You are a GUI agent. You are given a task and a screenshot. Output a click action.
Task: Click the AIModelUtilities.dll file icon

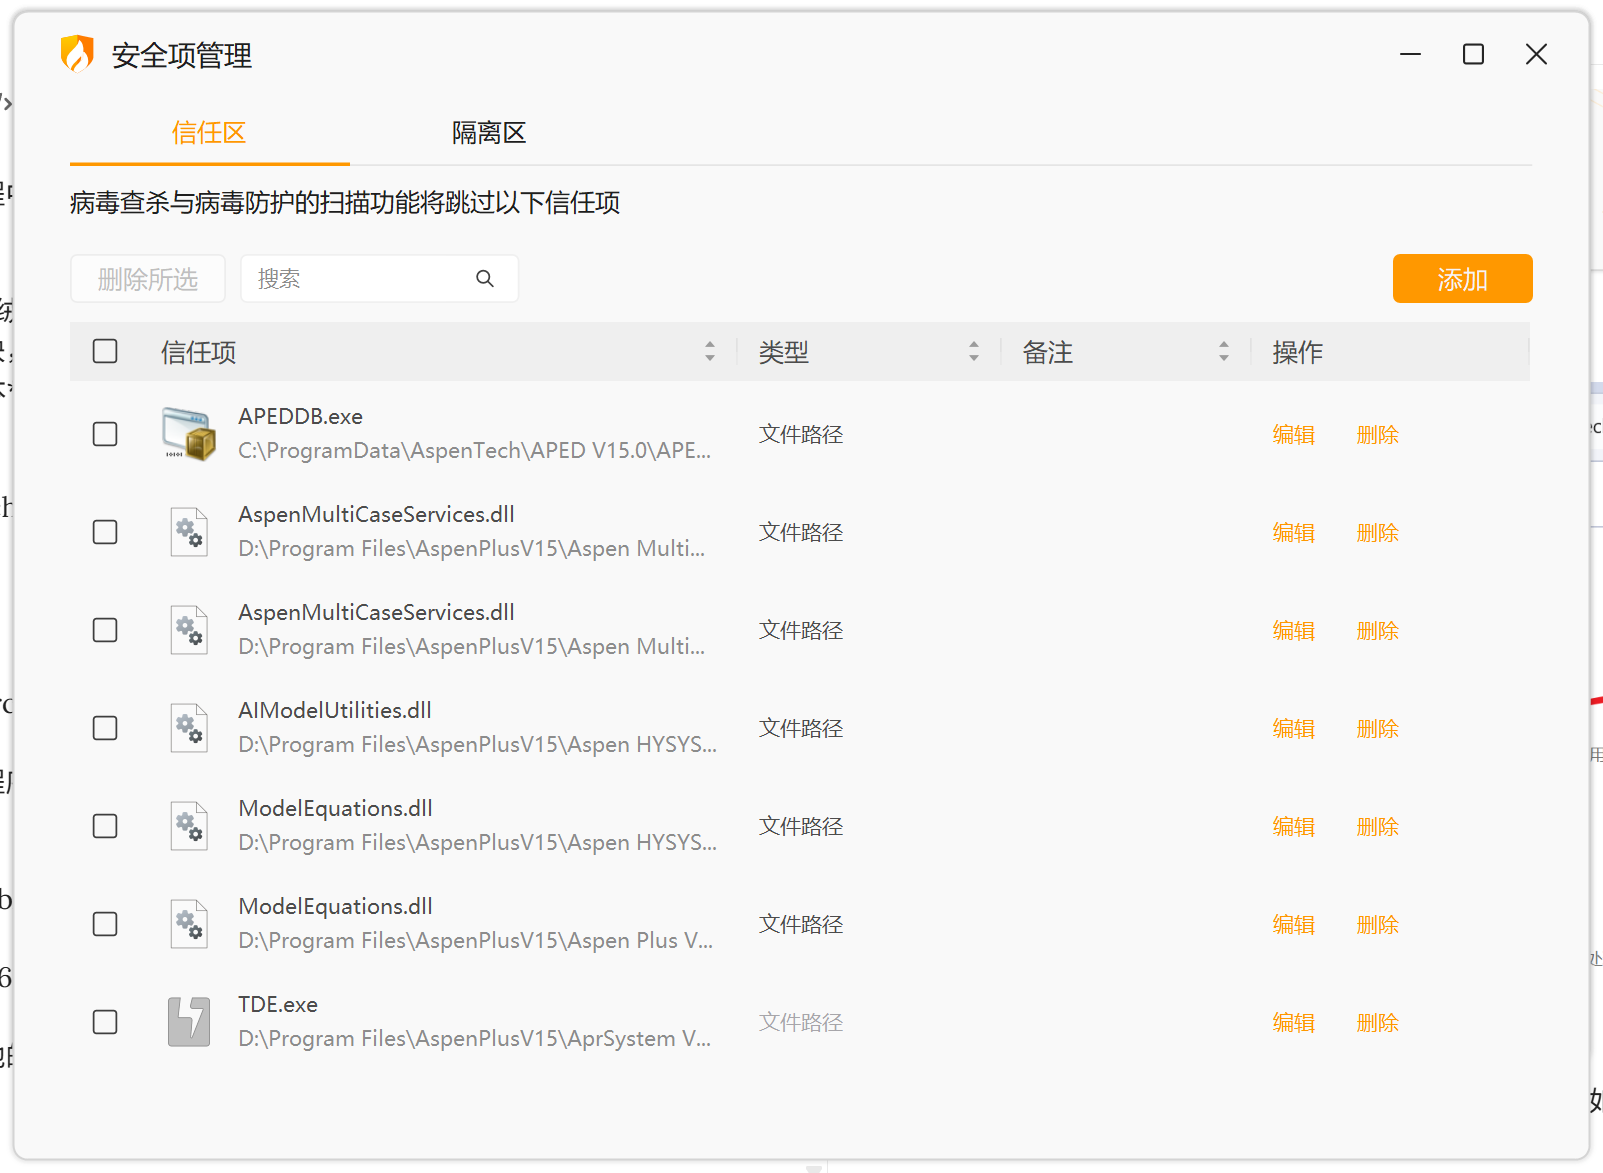(189, 727)
